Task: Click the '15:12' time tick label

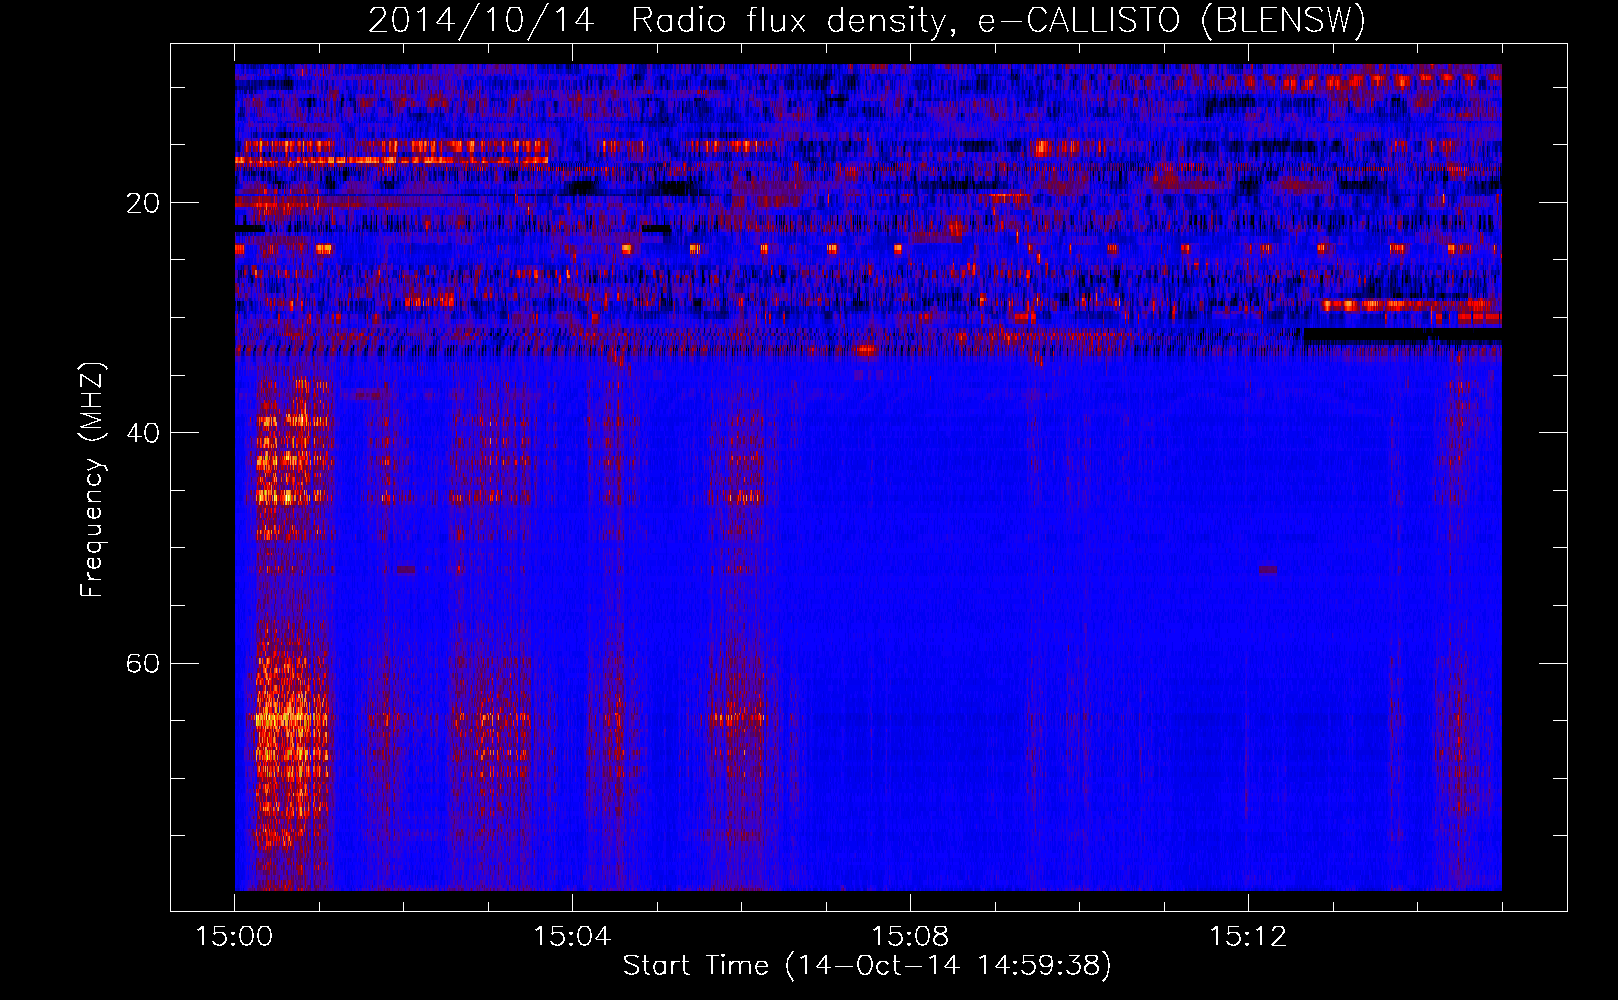Action: pyautogui.click(x=1248, y=937)
